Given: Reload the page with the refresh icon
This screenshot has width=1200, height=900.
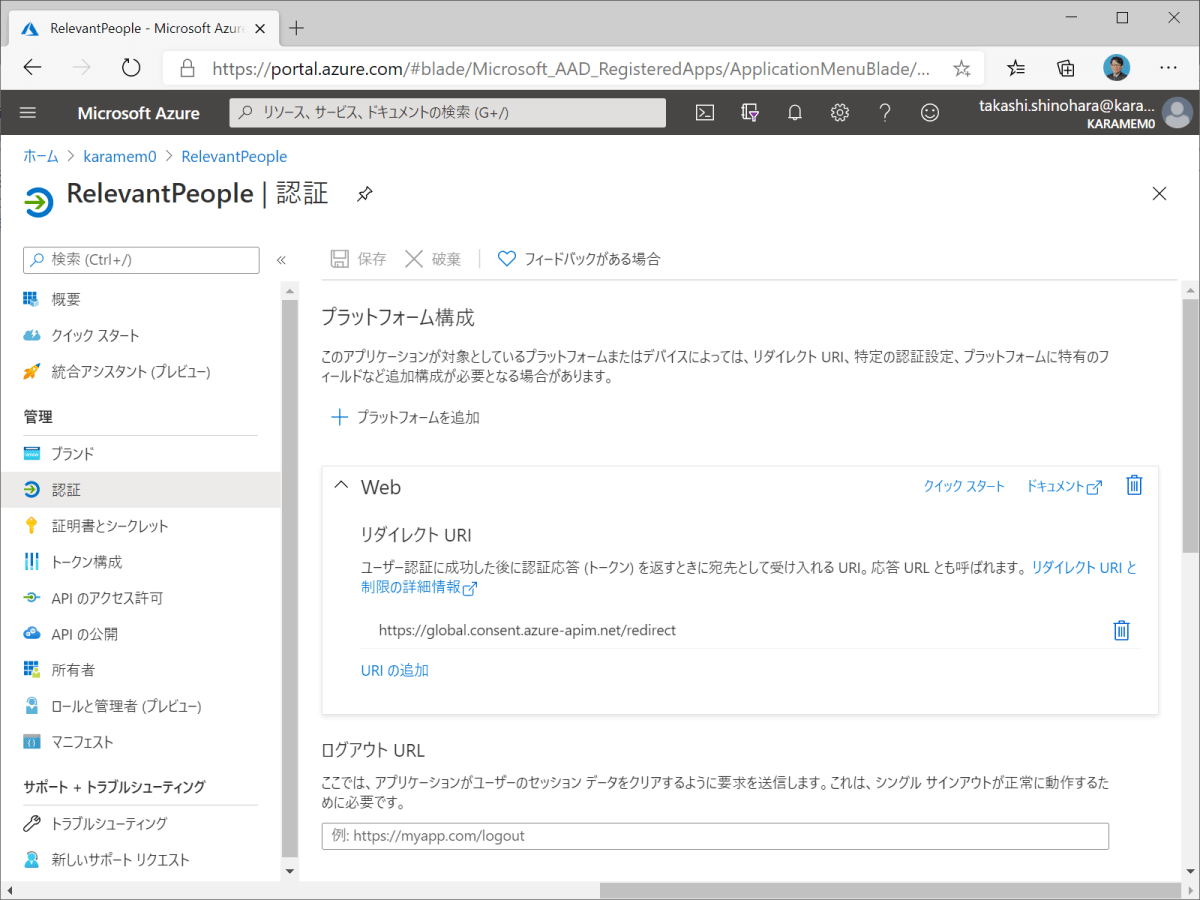Looking at the screenshot, I should (131, 68).
